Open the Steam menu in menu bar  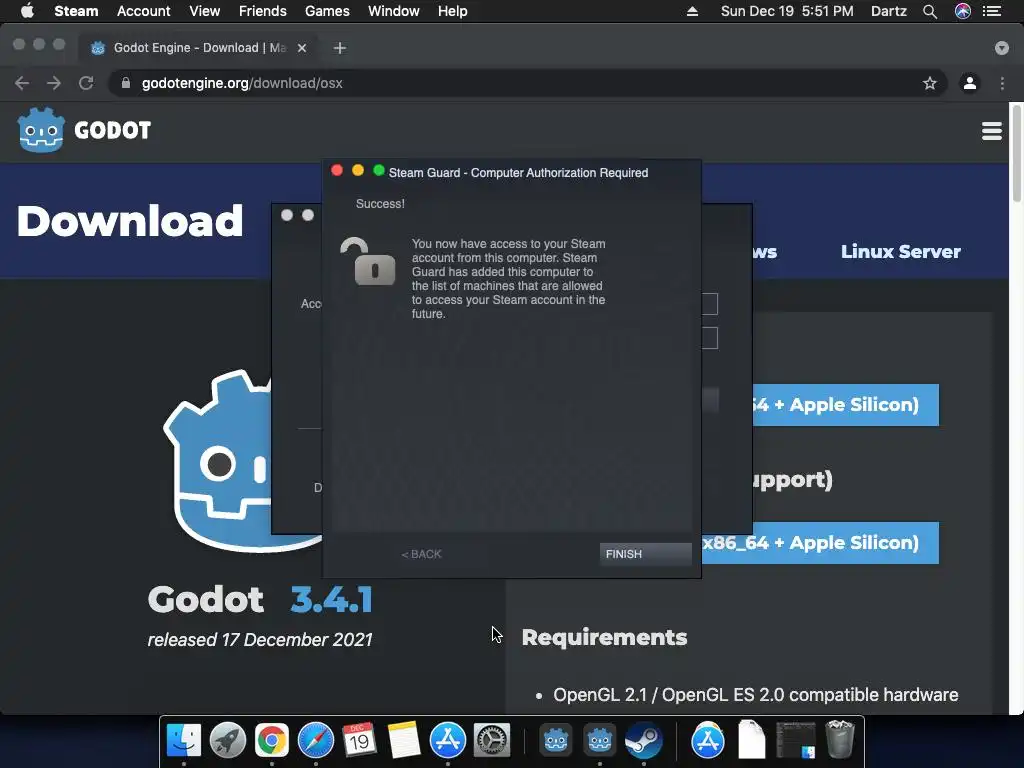pos(76,11)
